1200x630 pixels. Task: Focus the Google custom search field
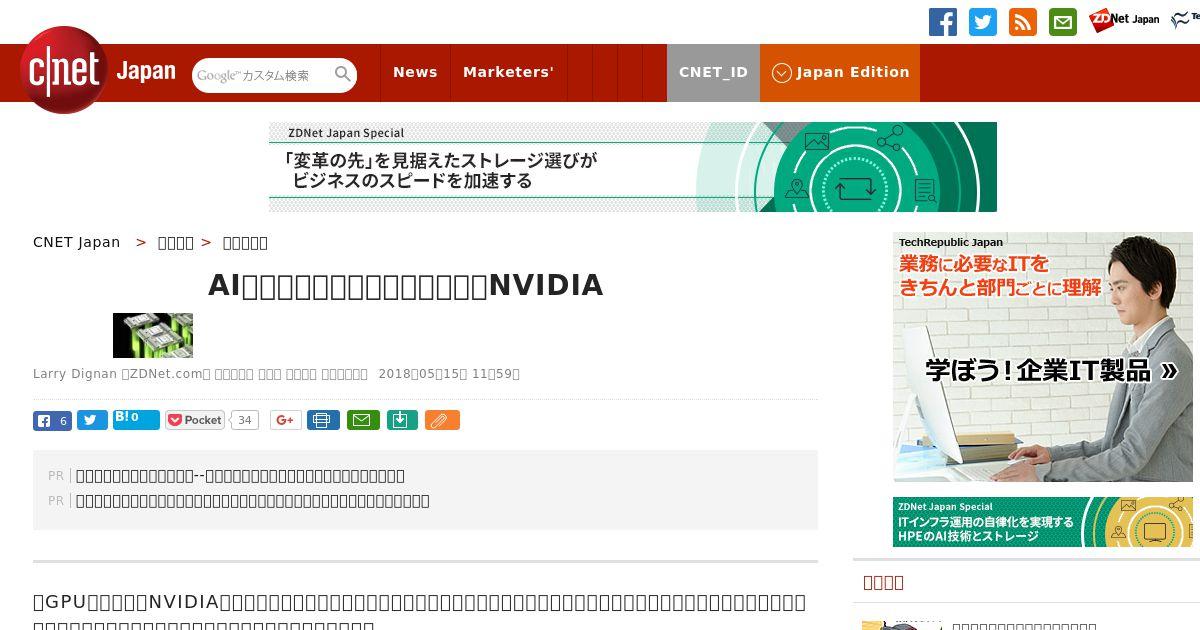click(262, 75)
